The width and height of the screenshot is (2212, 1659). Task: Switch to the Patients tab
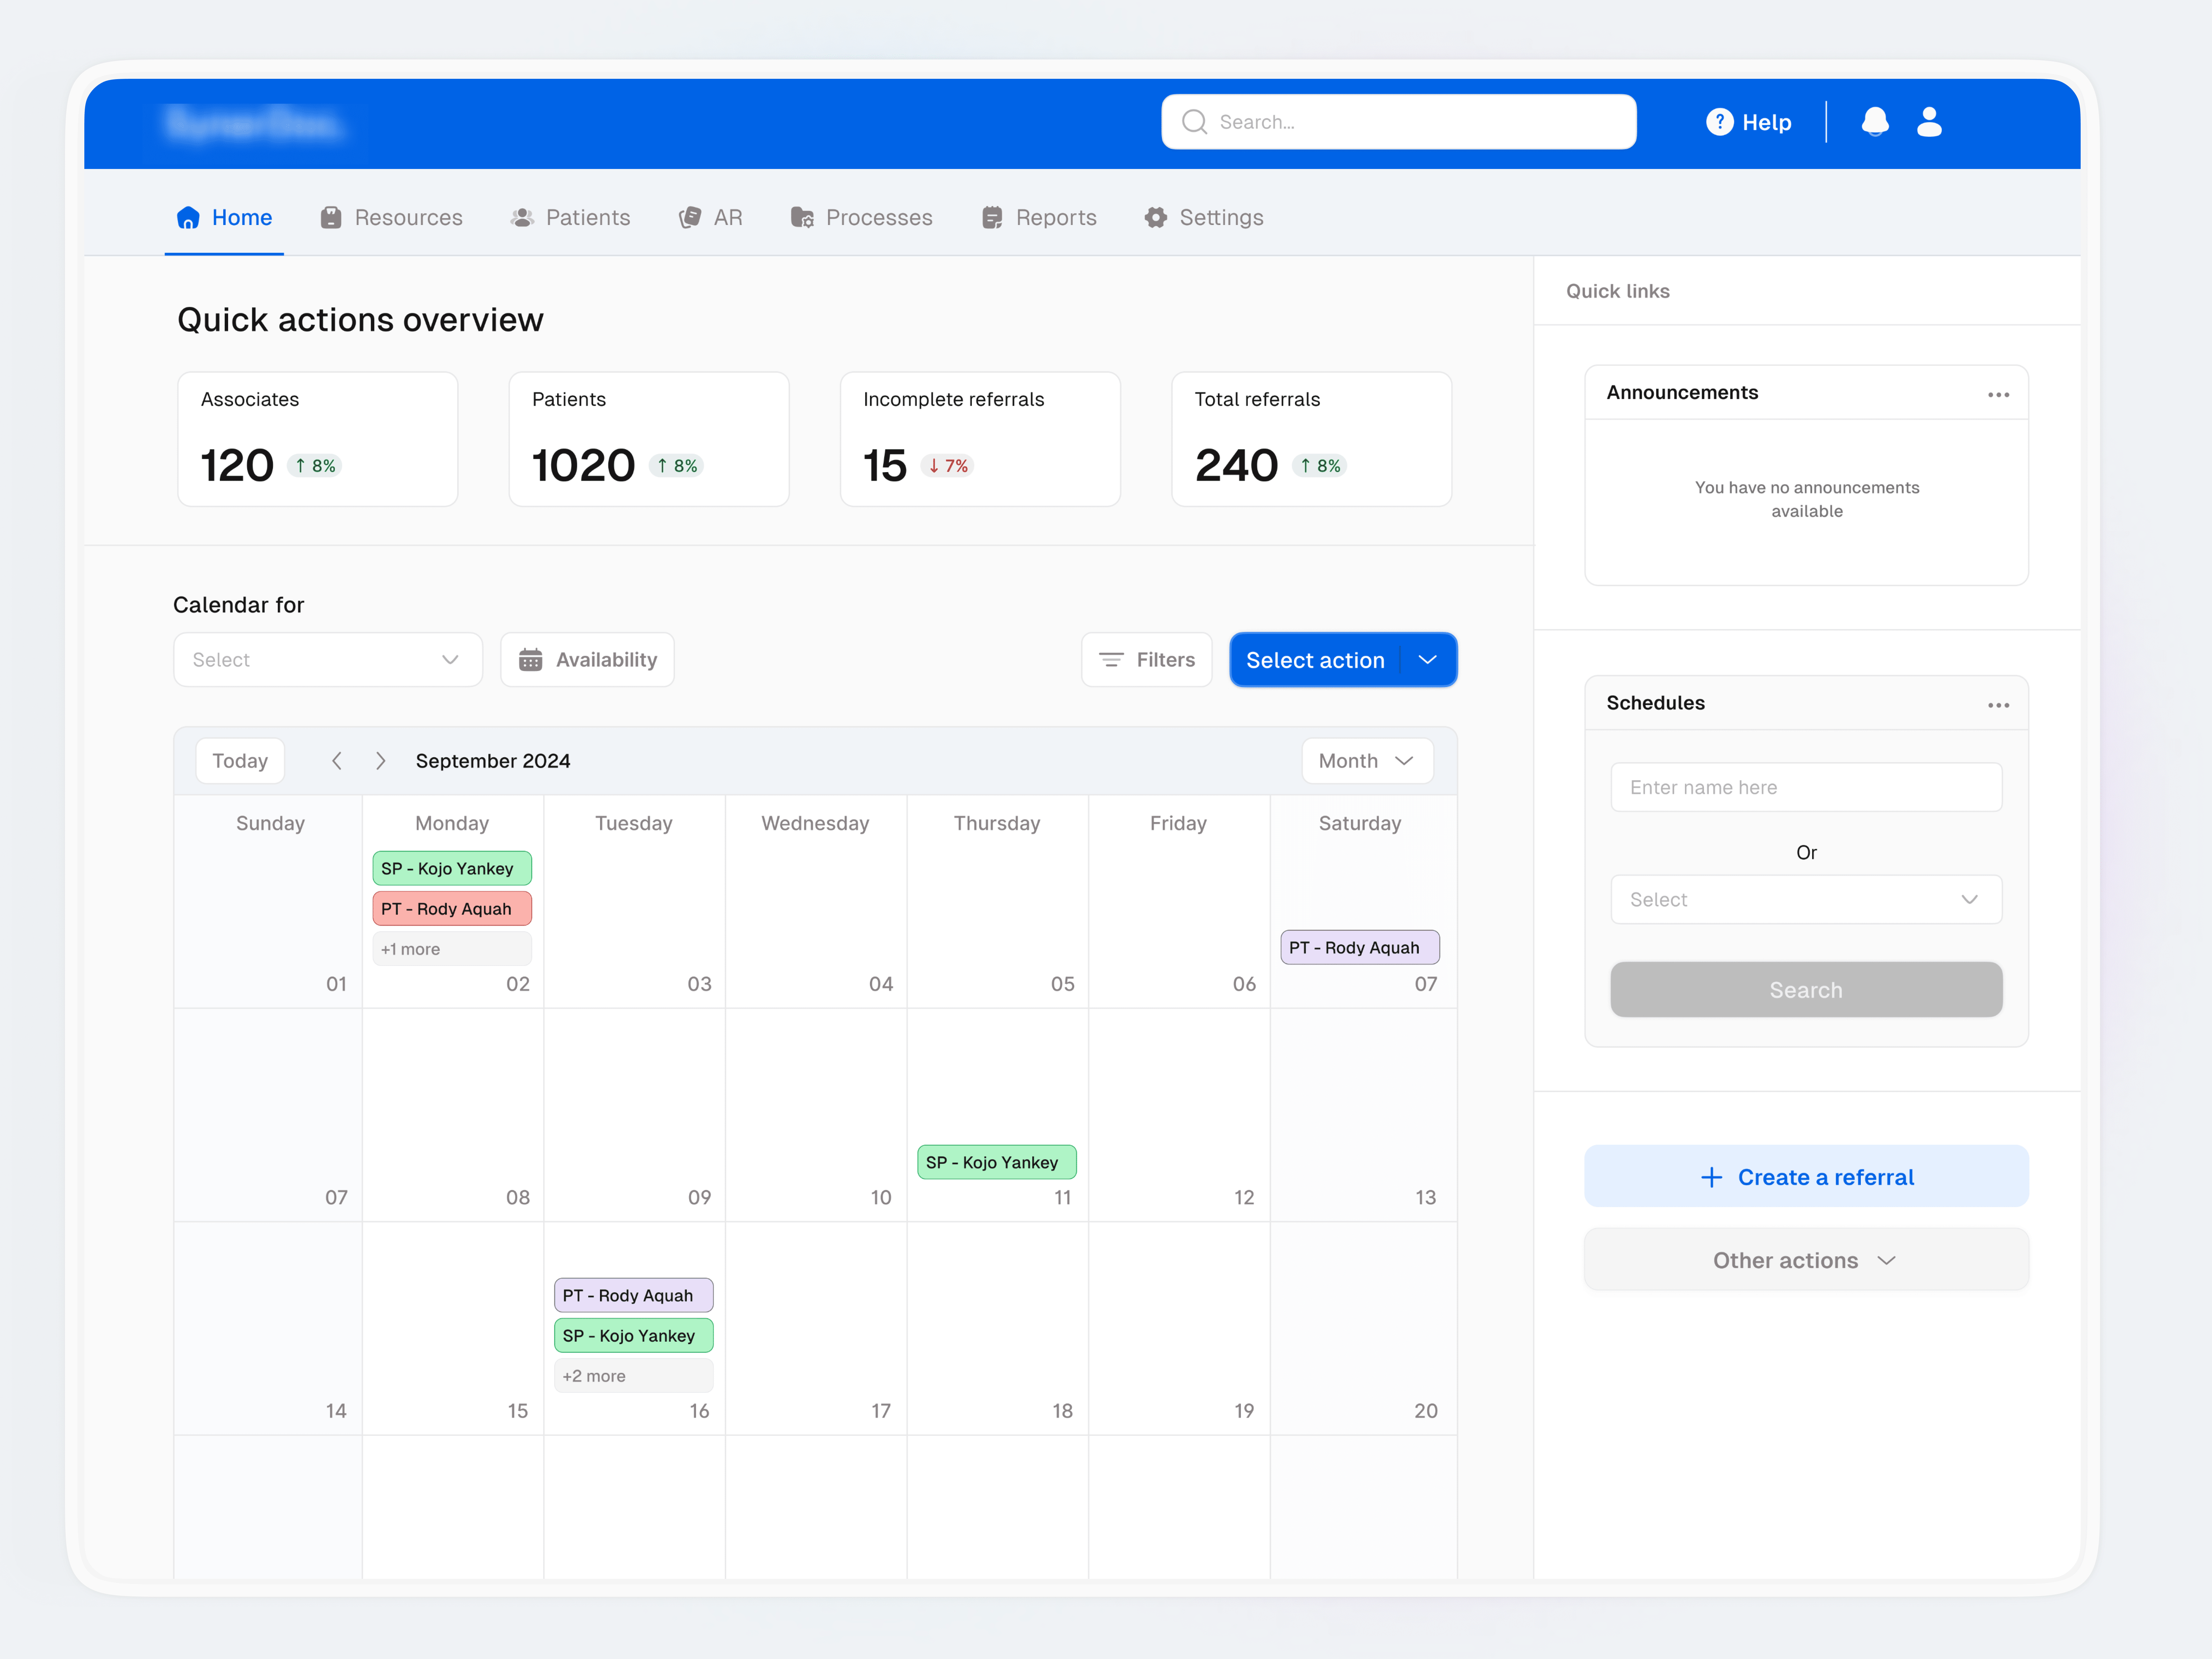pyautogui.click(x=570, y=218)
